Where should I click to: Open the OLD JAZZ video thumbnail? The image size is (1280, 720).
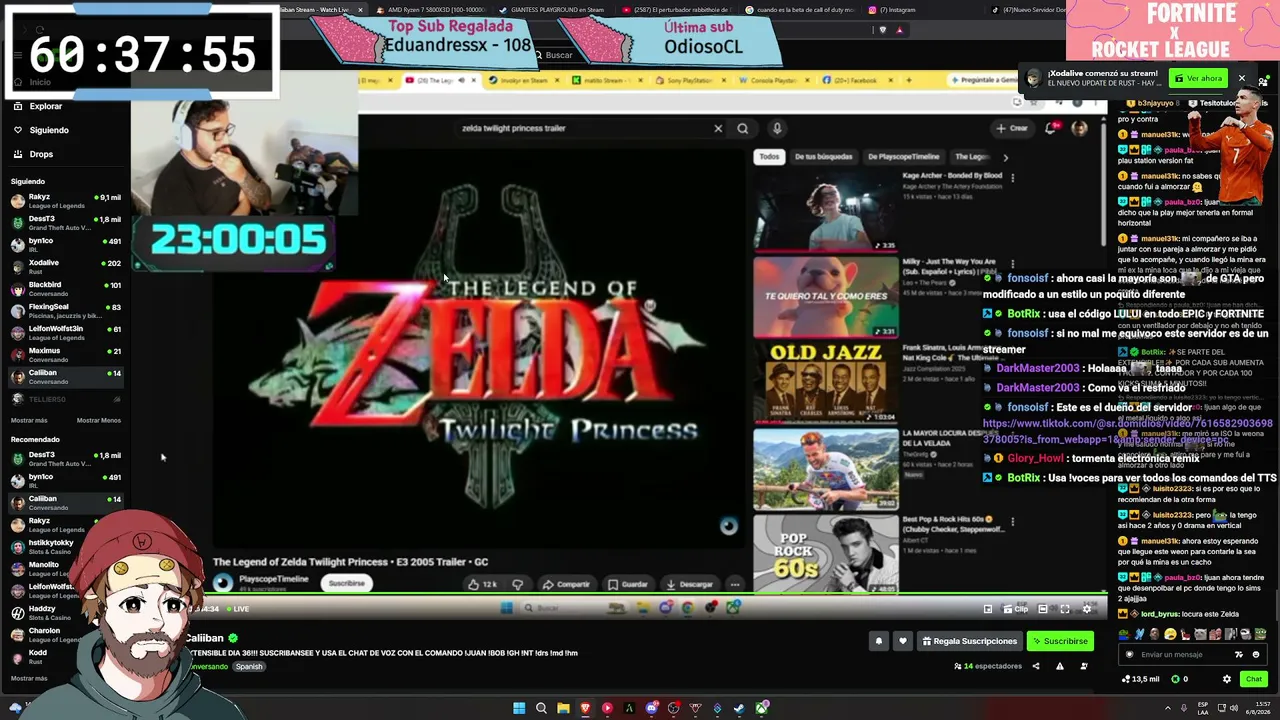pos(825,383)
